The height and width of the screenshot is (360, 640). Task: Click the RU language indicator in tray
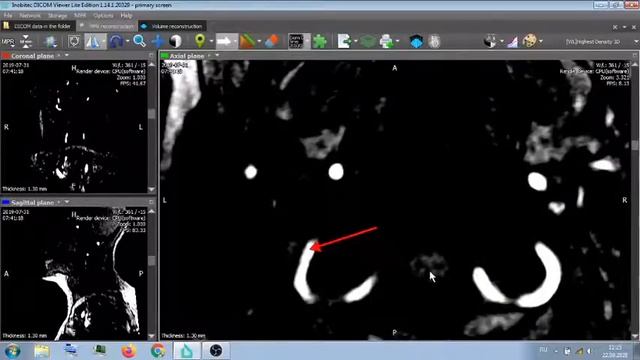(543, 350)
